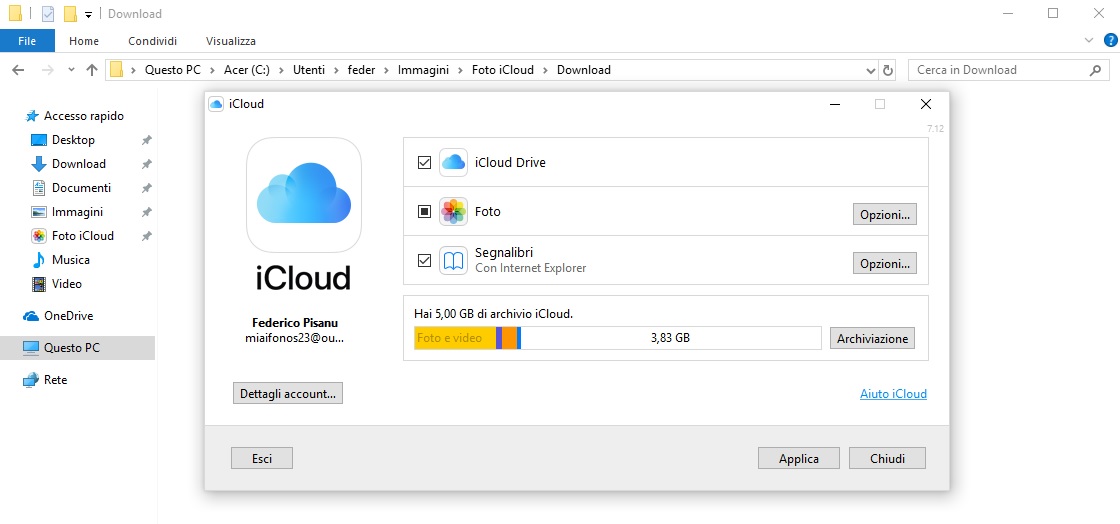Unpin Desktop using its pin icon
This screenshot has height=524, width=1120.
146,140
